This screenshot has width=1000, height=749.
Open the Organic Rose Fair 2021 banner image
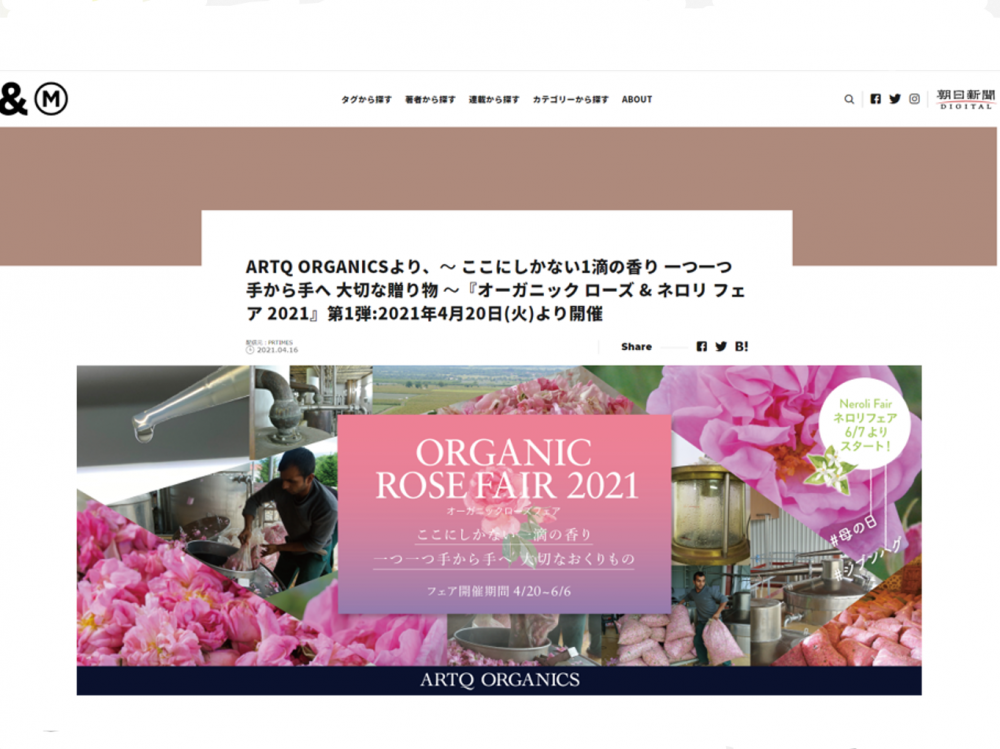pos(499,530)
